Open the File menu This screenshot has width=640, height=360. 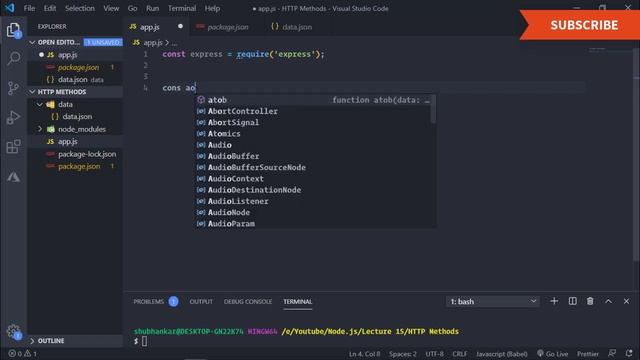(29, 8)
